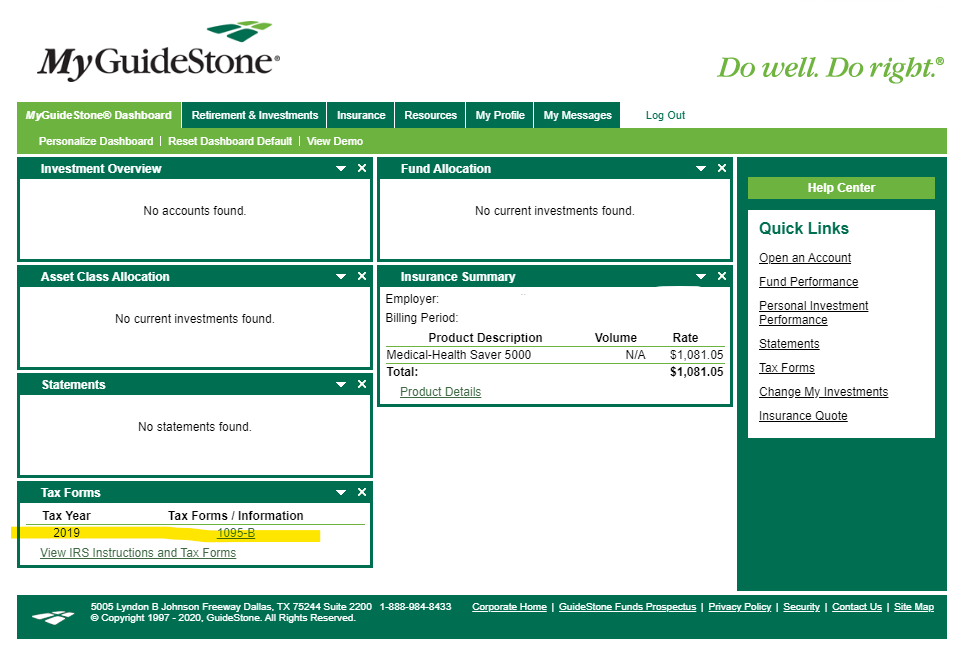This screenshot has width=976, height=654.
Task: Open the Insurance tab
Action: [361, 115]
